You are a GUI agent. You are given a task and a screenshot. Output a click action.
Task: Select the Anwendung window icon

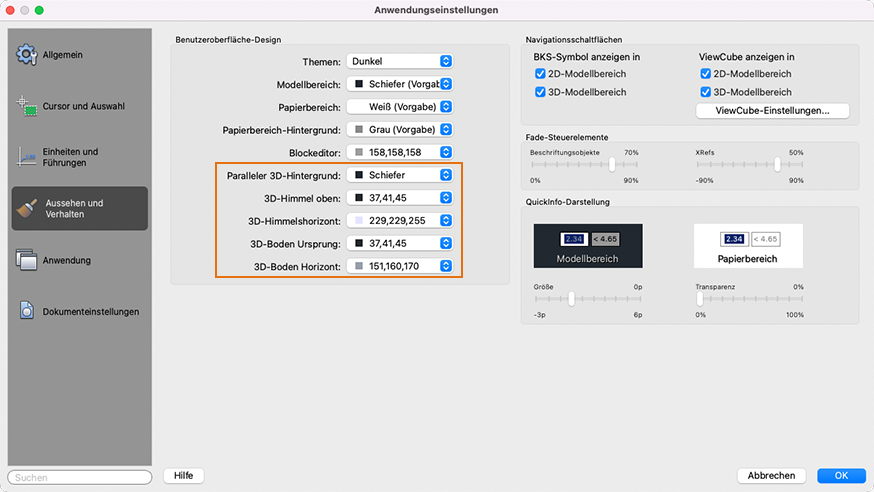[x=27, y=260]
